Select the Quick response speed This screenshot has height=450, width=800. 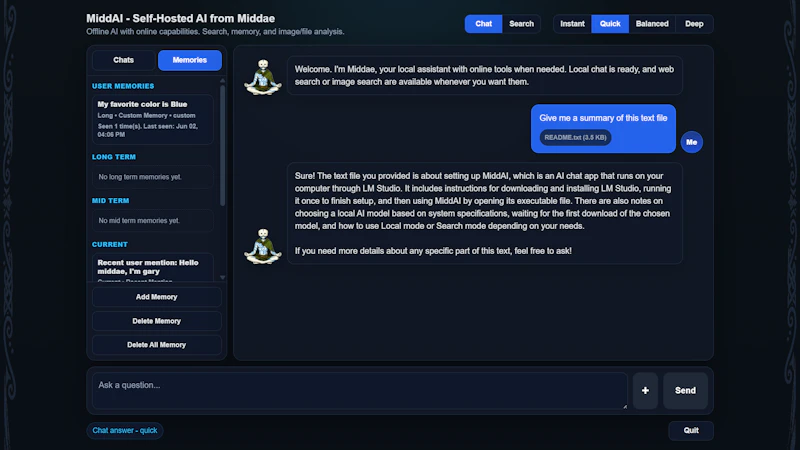click(610, 24)
